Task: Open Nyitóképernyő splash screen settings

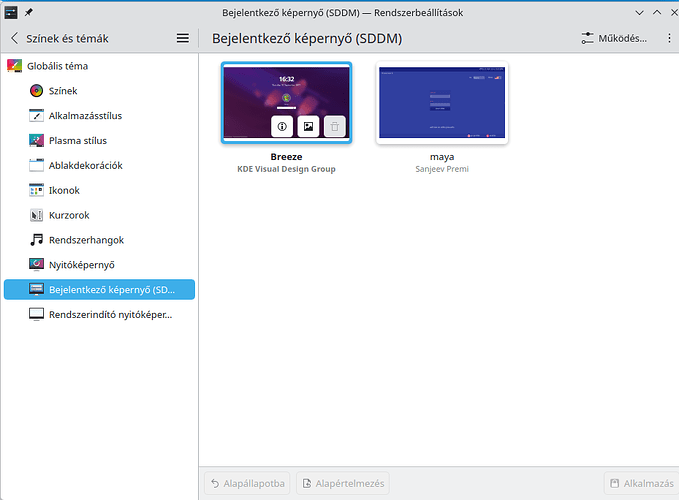Action: (81, 265)
